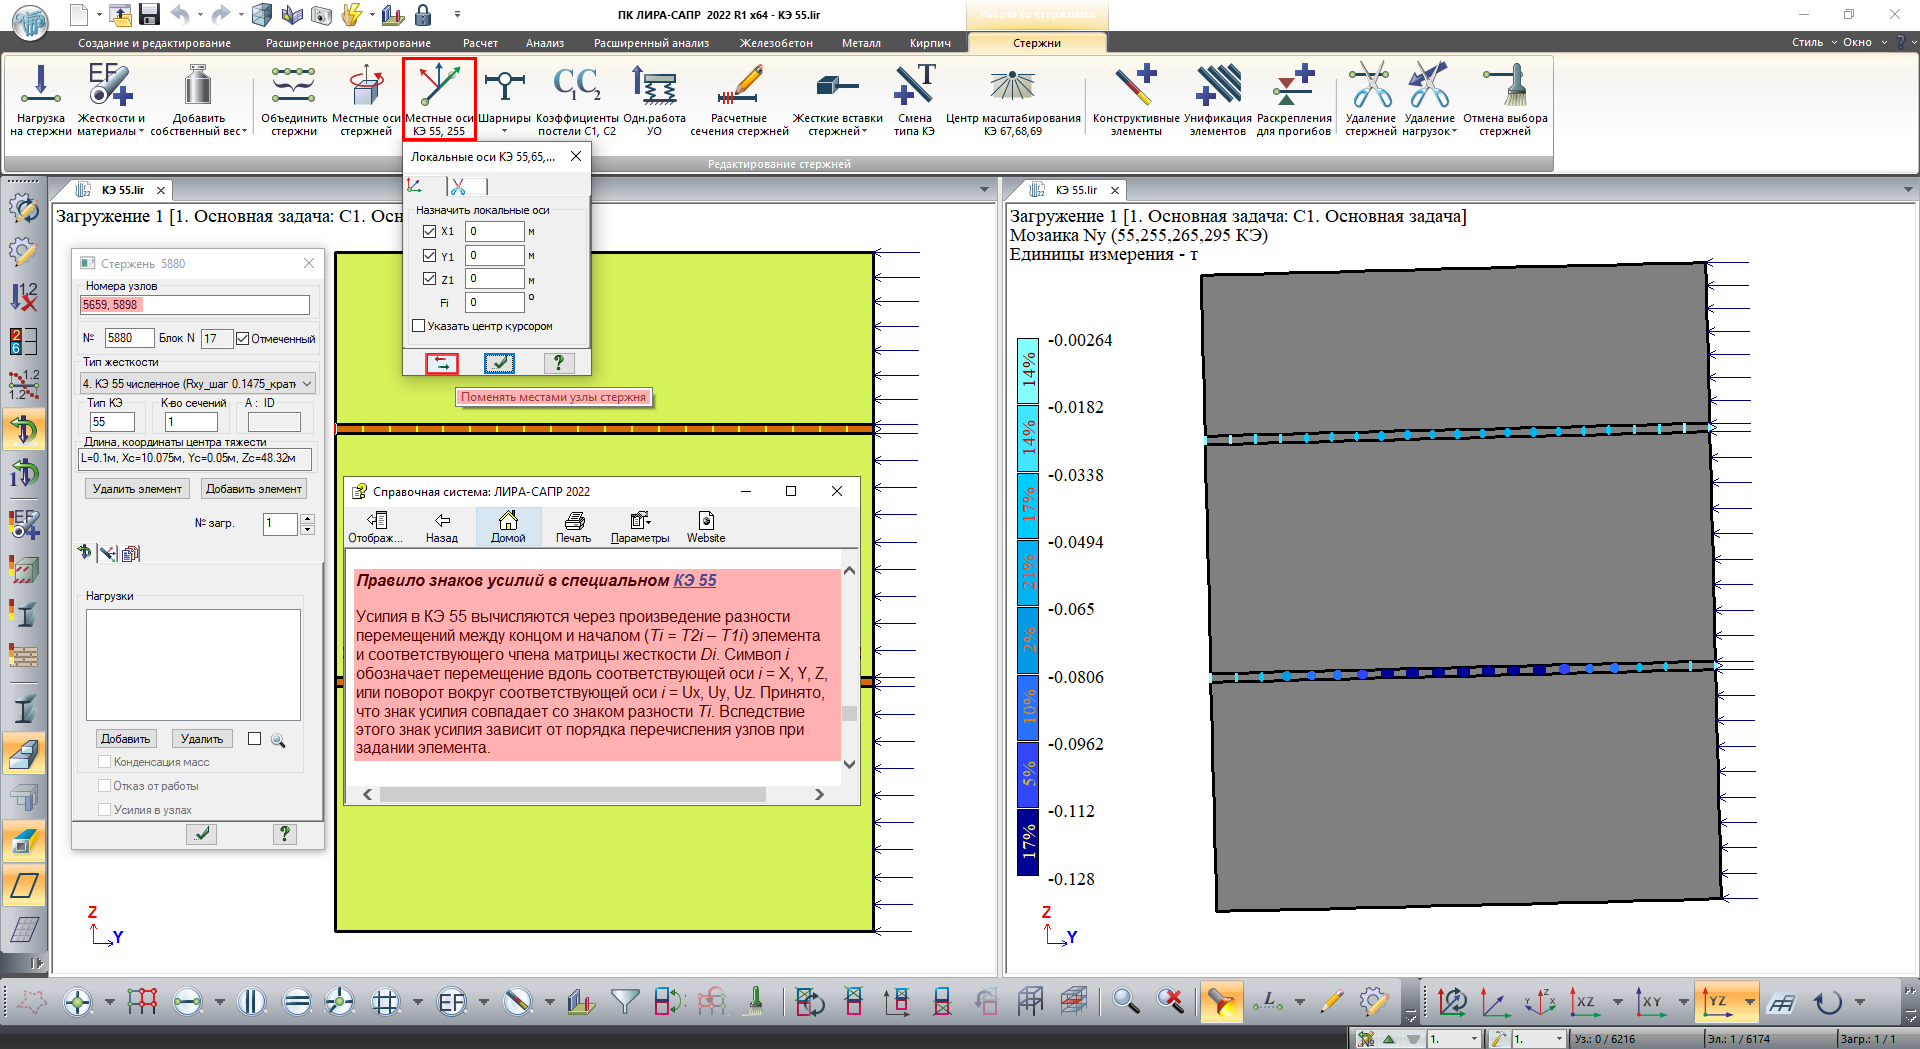The height and width of the screenshot is (1049, 1920).
Task: Follow the КЭ 55 hyperlink
Action: click(695, 580)
